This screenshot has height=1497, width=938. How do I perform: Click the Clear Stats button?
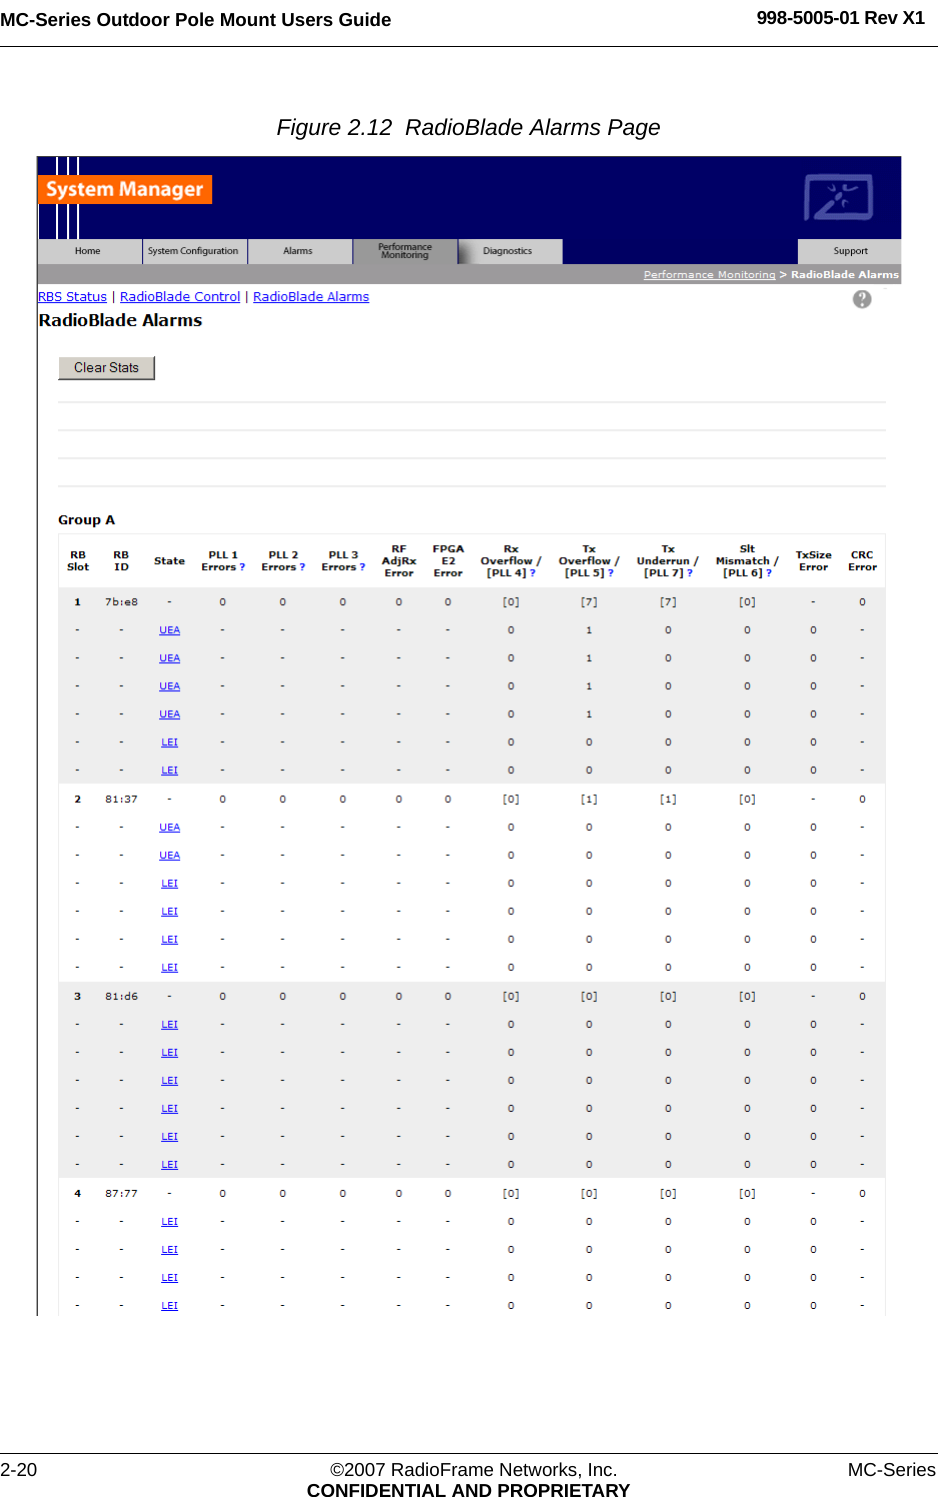click(106, 368)
